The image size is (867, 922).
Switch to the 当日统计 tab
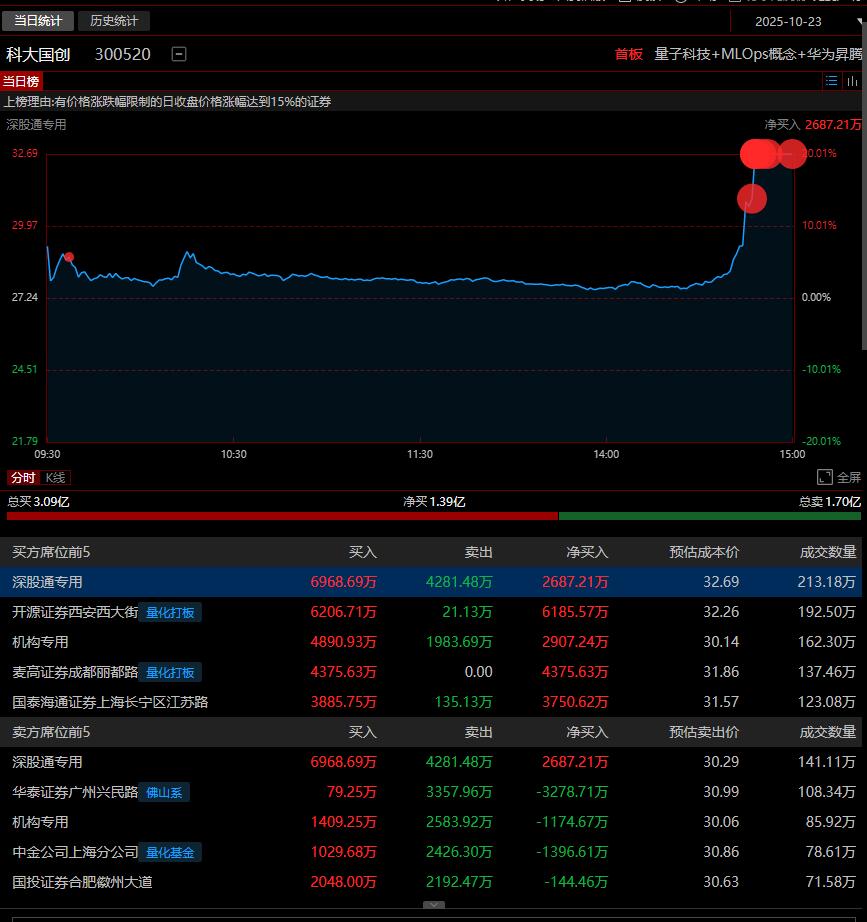pos(38,21)
